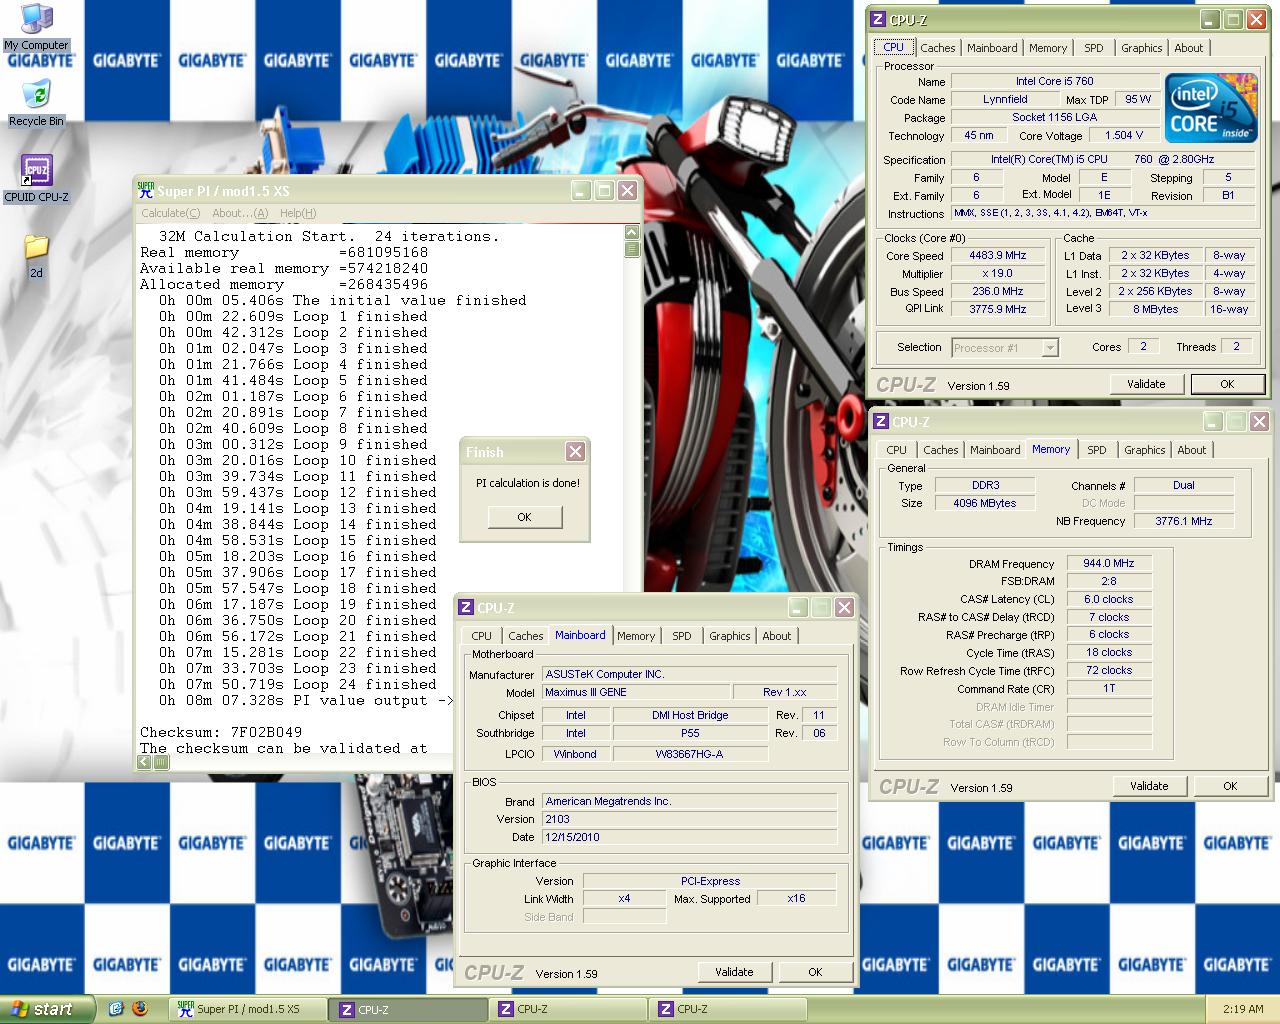Open My Computer desktop icon
The image size is (1280, 1024).
pos(36,26)
